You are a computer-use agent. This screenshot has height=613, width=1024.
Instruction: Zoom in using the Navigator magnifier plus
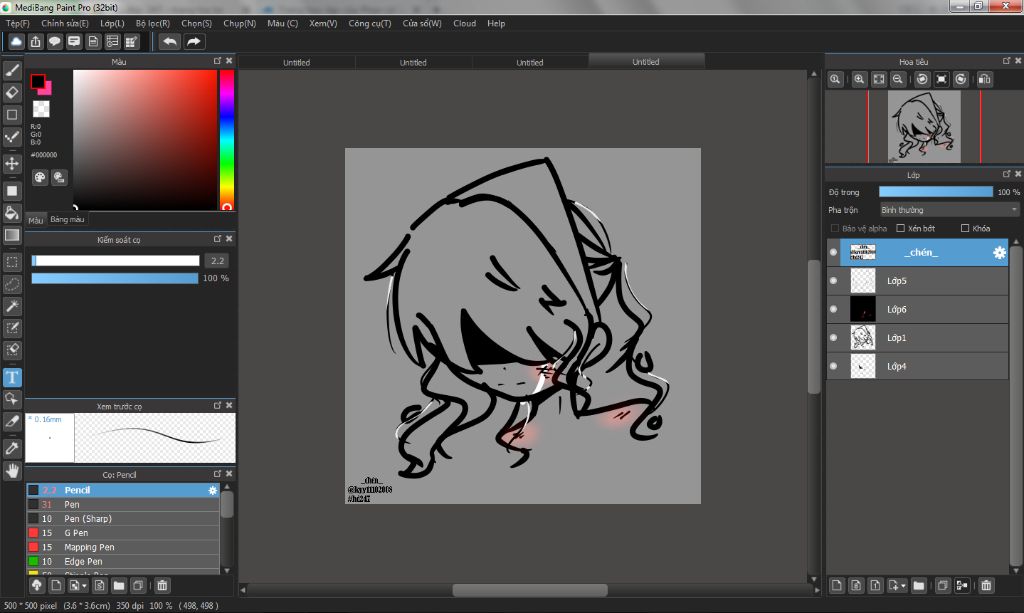859,79
